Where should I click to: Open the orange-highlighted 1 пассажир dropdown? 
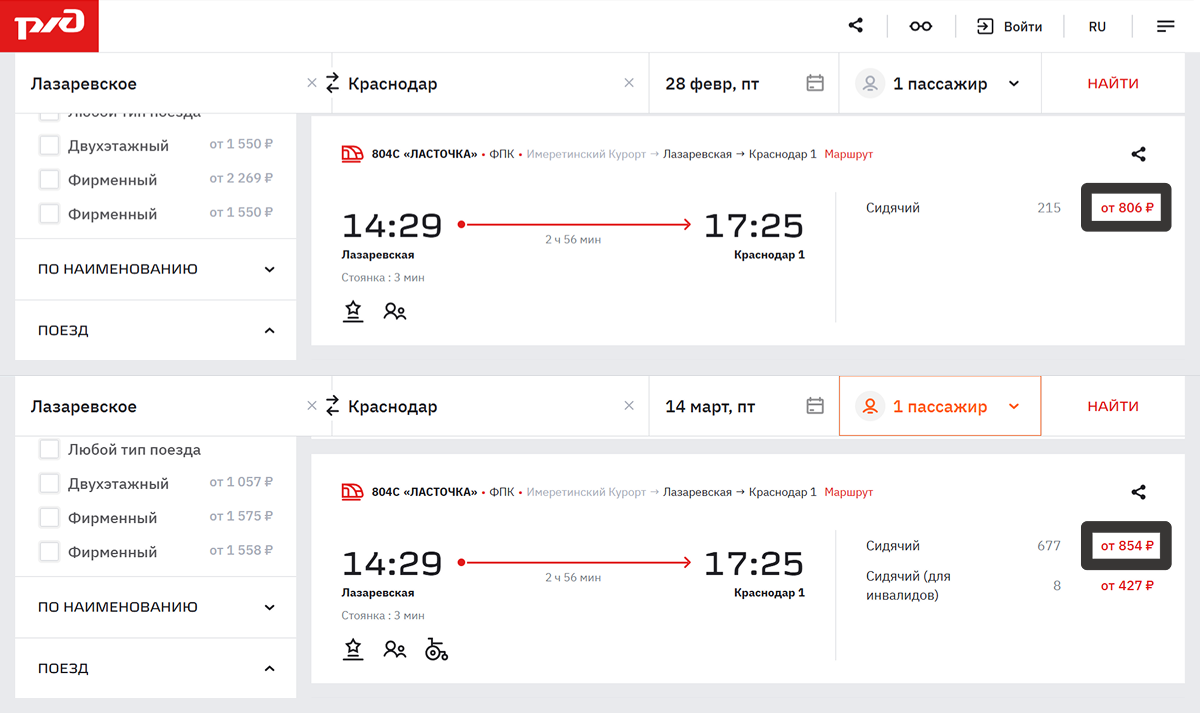[x=940, y=406]
